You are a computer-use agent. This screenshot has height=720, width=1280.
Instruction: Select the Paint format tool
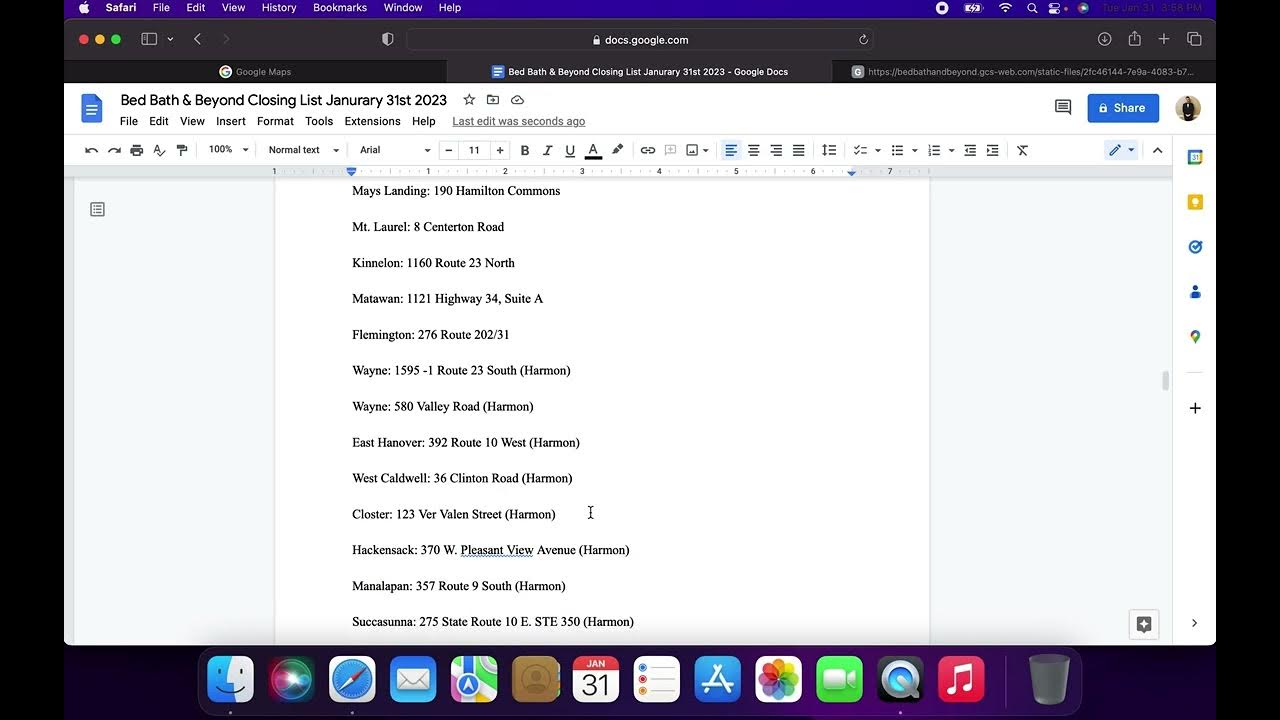pyautogui.click(x=182, y=150)
